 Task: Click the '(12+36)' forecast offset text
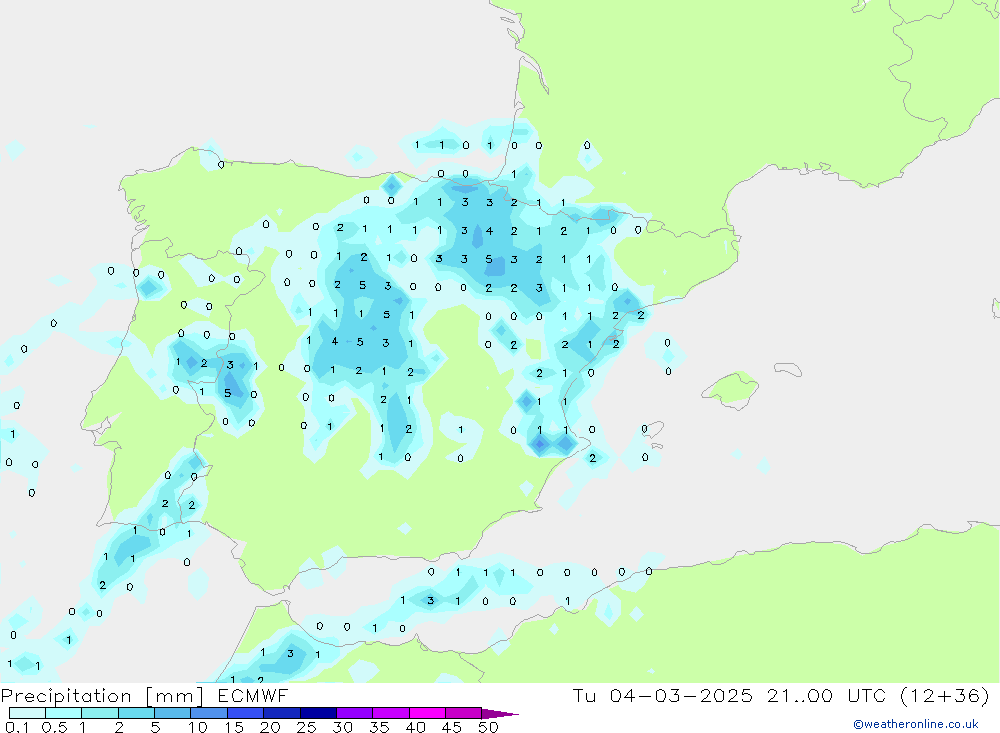pos(945,695)
